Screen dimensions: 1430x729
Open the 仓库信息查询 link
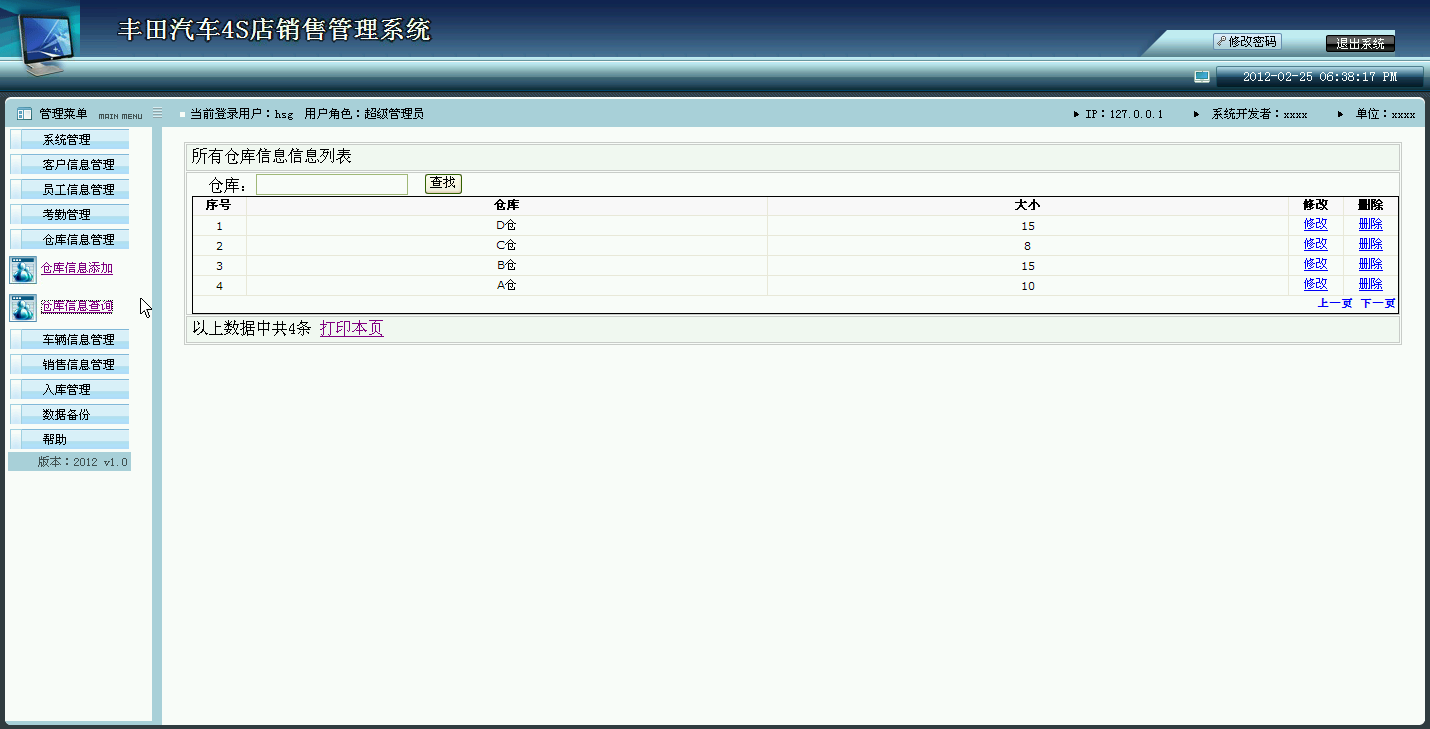pos(77,307)
